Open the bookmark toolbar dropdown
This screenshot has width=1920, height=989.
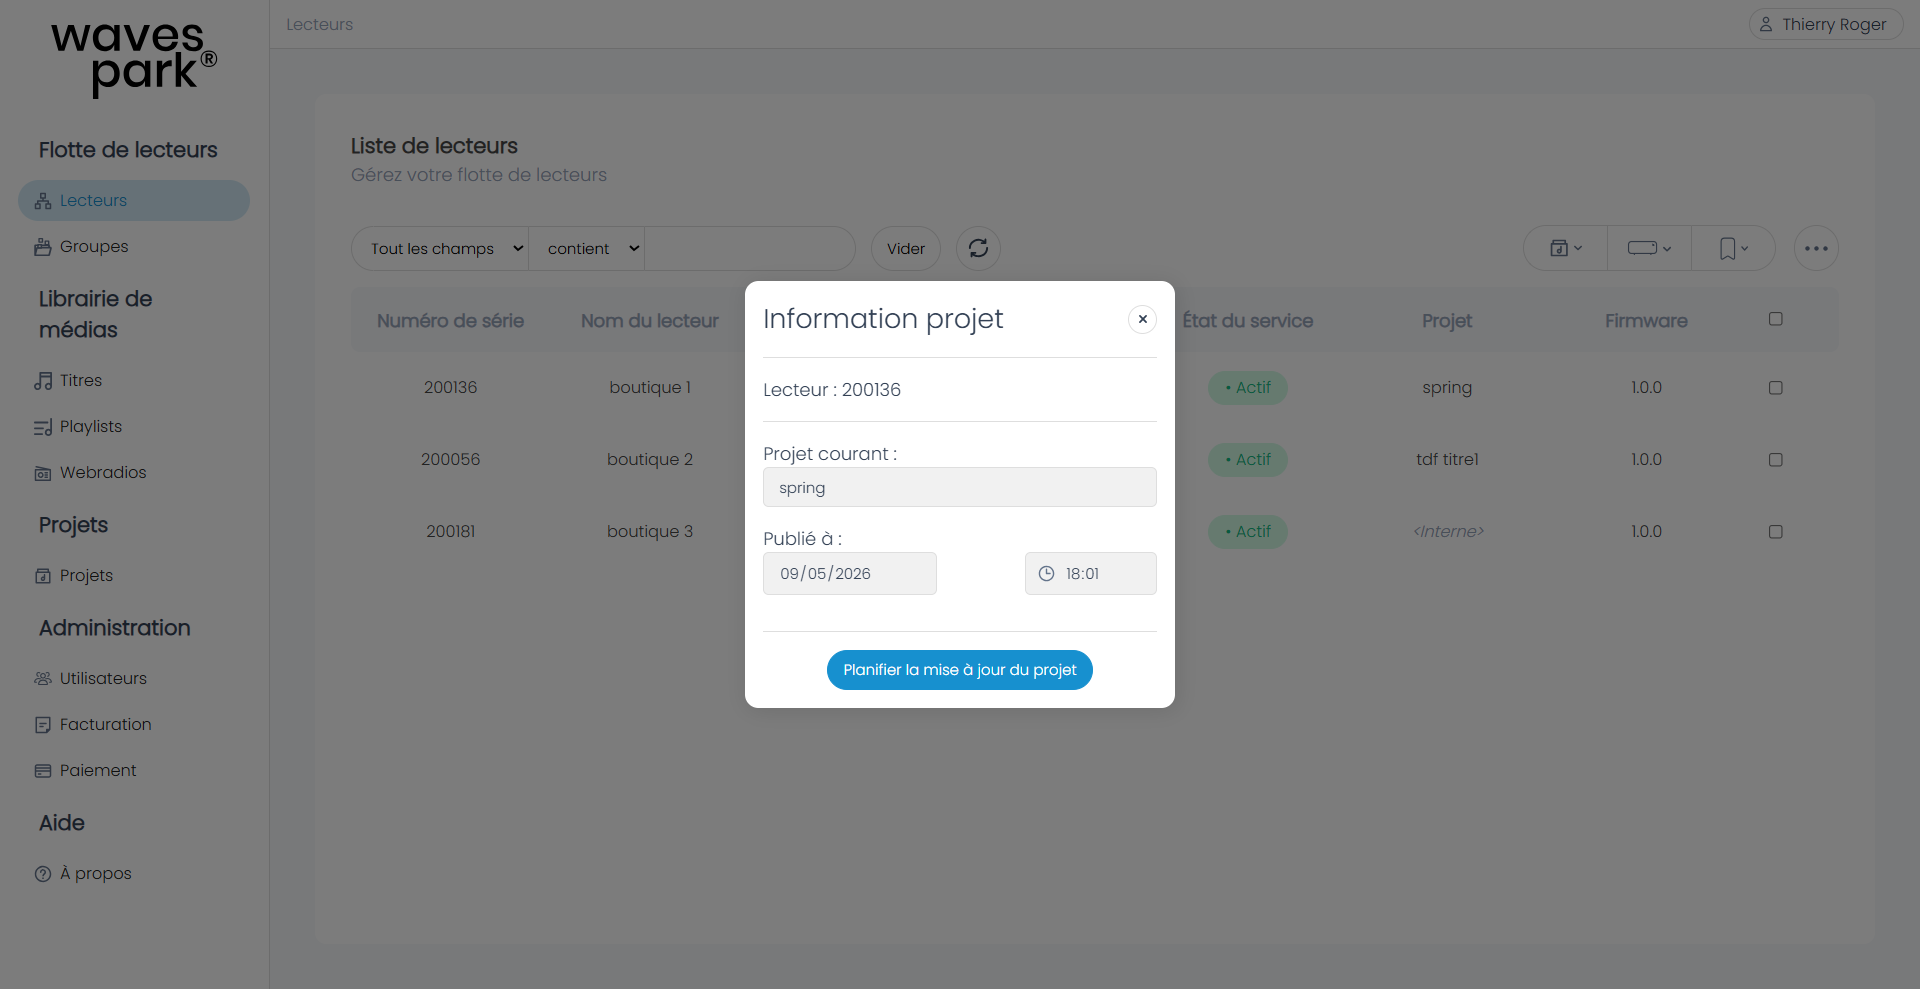click(x=1733, y=248)
